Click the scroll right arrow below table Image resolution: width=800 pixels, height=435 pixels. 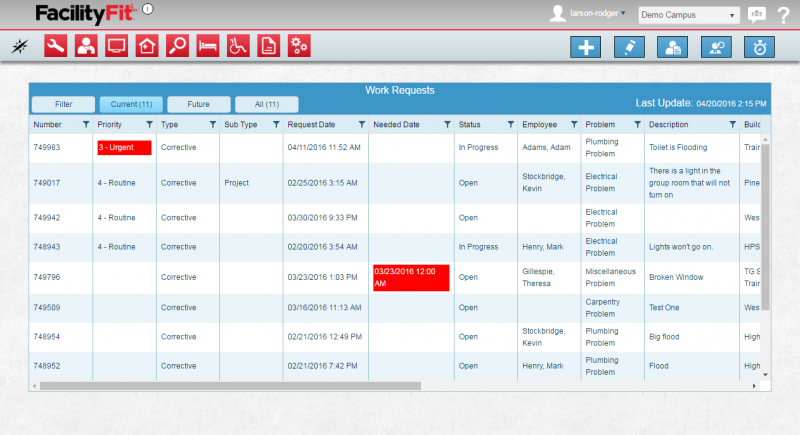(x=754, y=386)
